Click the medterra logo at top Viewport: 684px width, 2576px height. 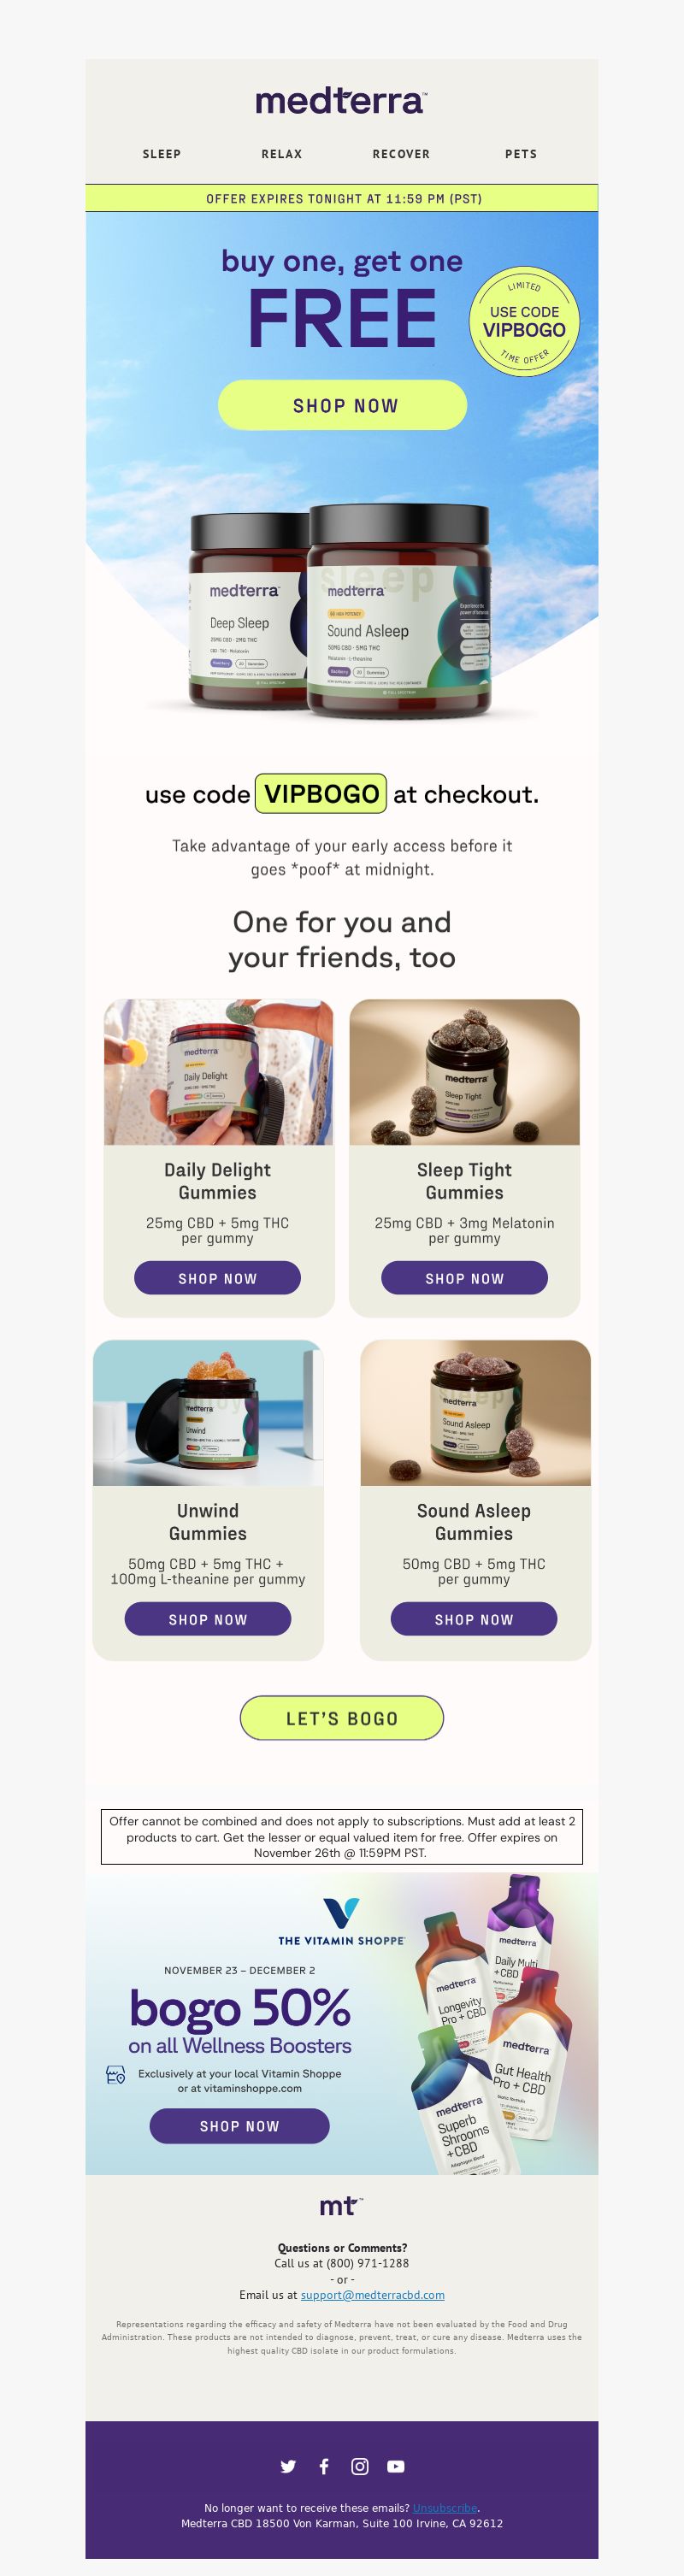click(341, 100)
